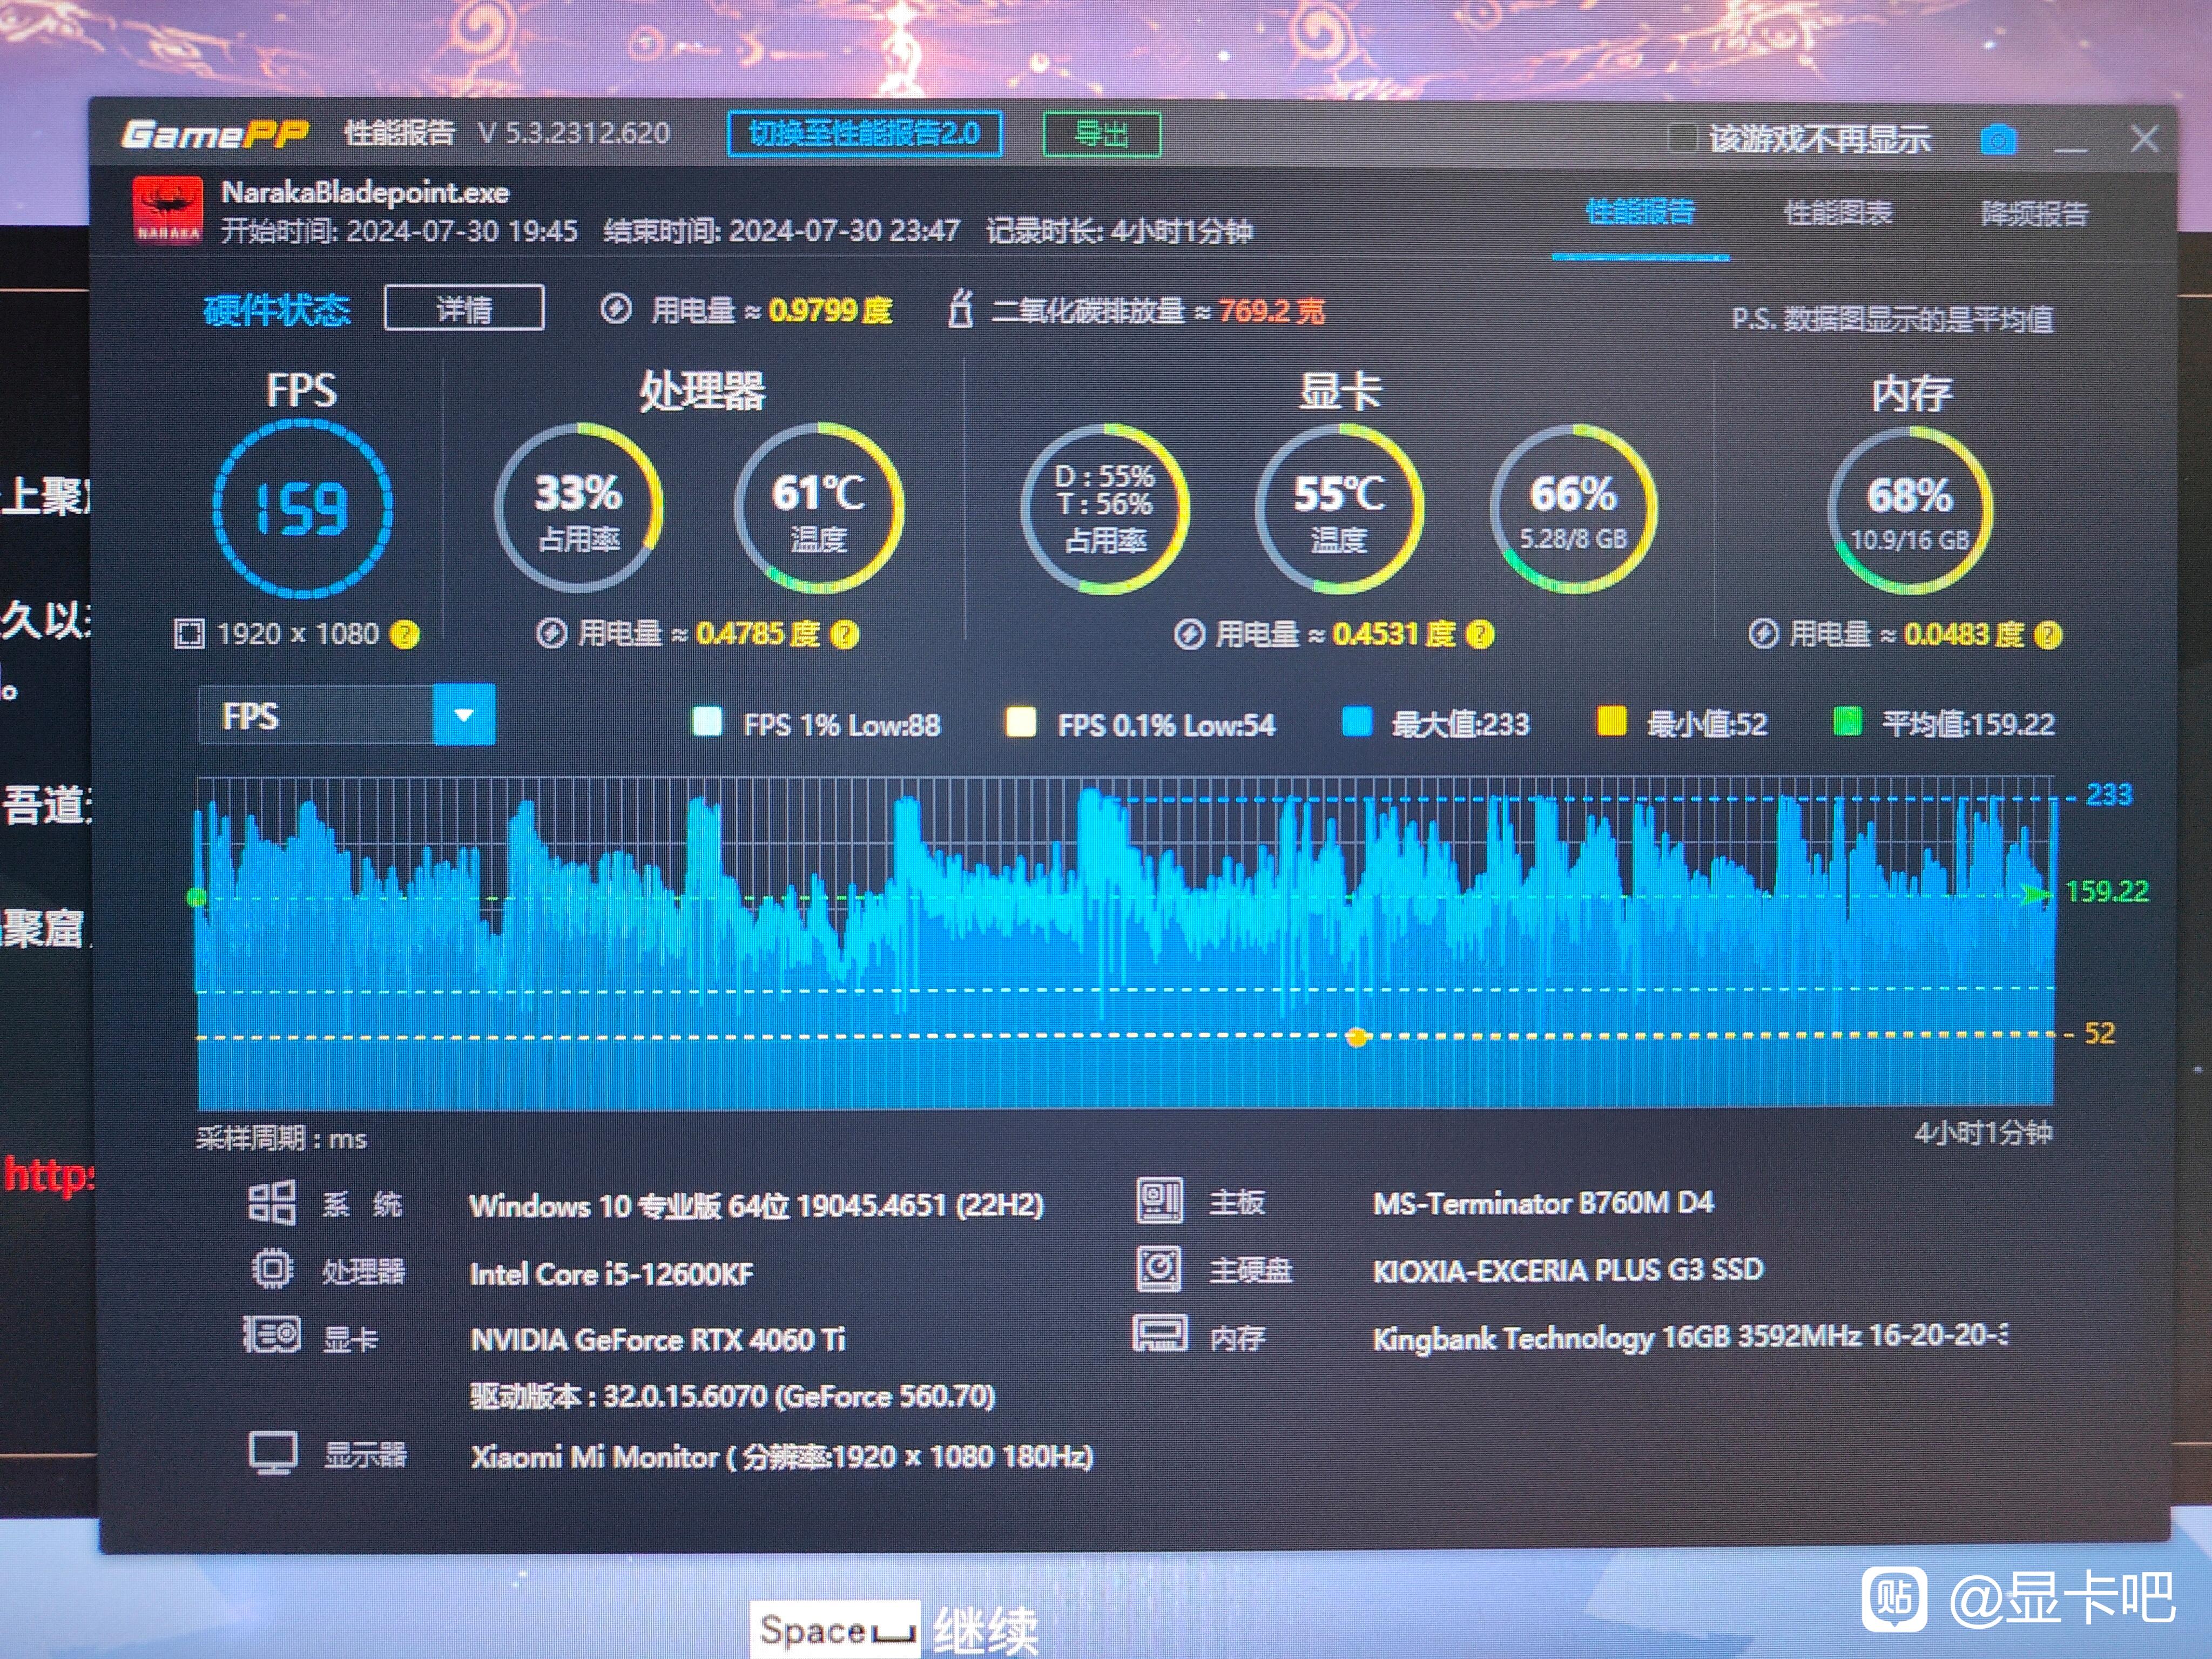2212x1659 pixels.
Task: Open the FPS chart type dropdown
Action: (x=347, y=715)
